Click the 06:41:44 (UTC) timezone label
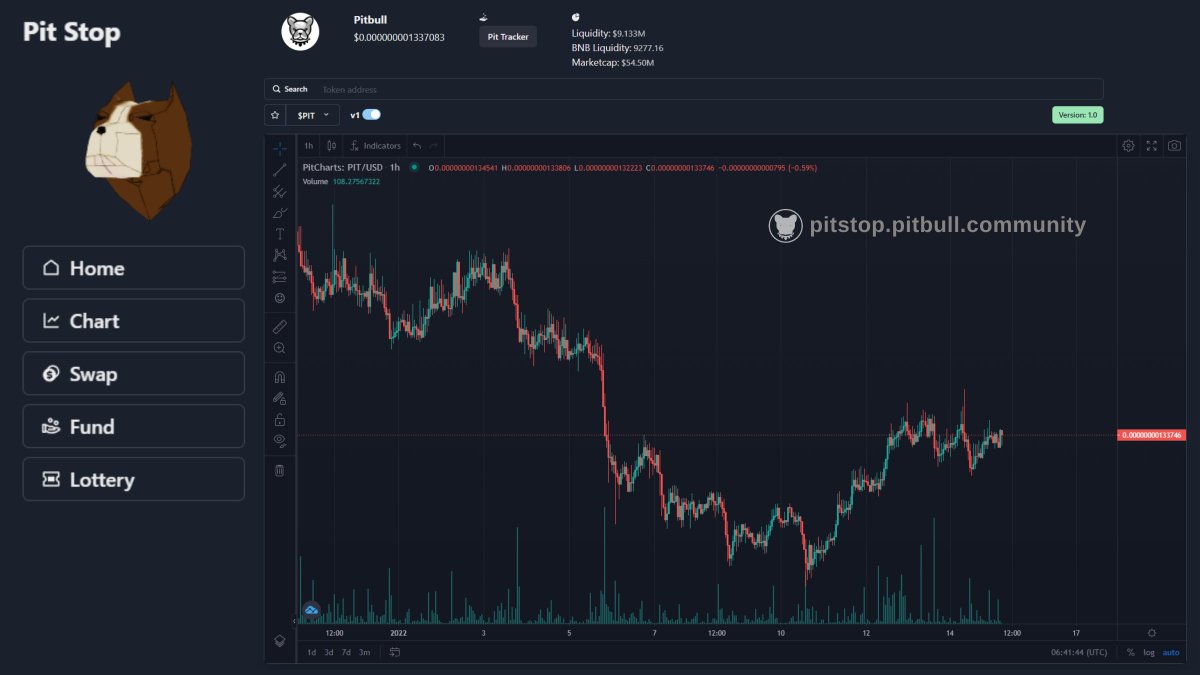 1079,652
